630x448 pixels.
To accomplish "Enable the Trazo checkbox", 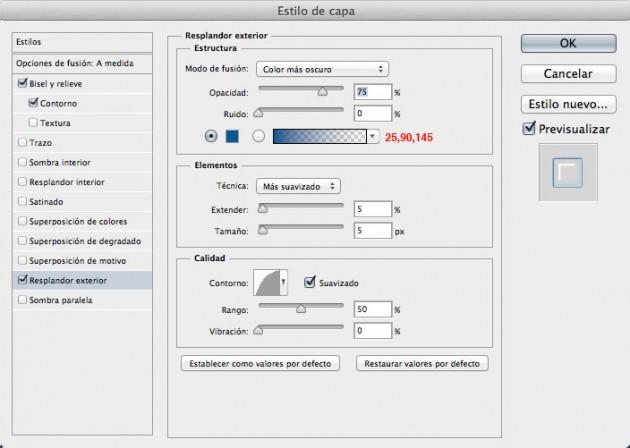I will pyautogui.click(x=22, y=142).
